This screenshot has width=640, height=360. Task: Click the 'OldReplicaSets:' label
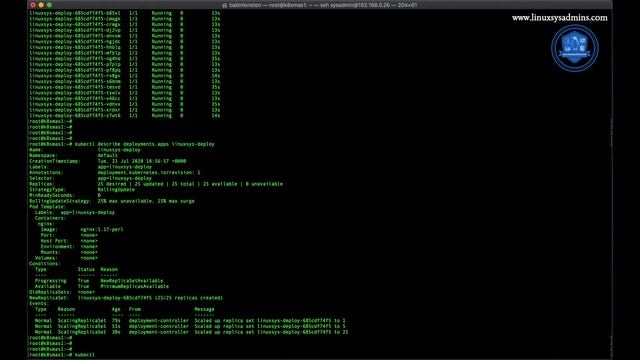51,292
